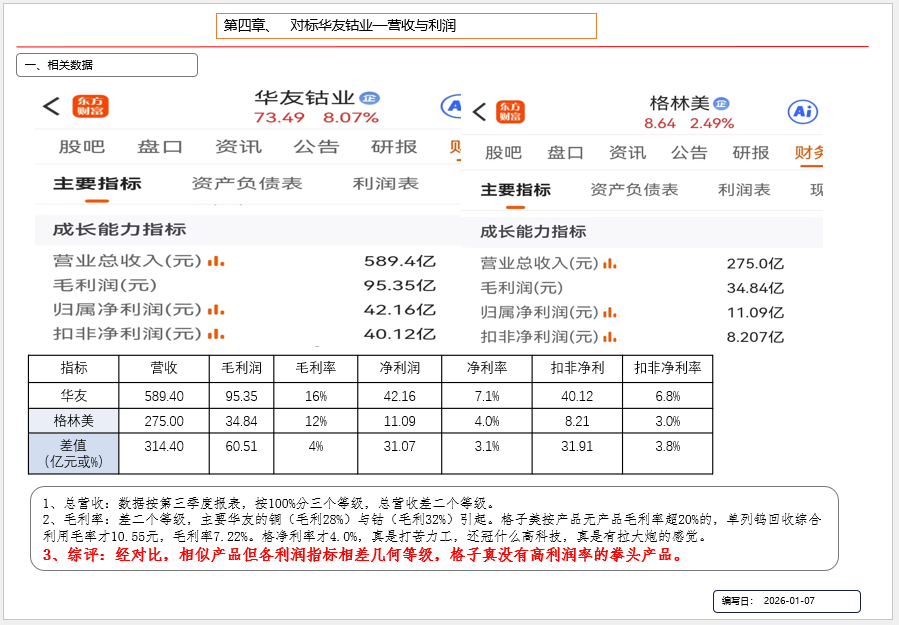The width and height of the screenshot is (899, 625).
Task: Open chart icon beside 格林美 扣非净利润
Action: click(x=610, y=337)
